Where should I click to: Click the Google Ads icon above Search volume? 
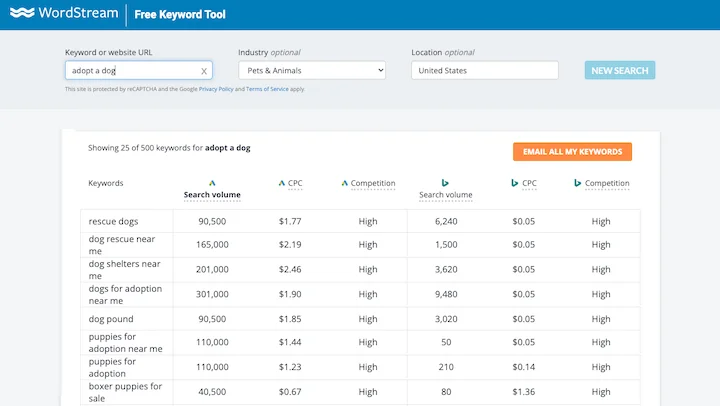tap(212, 183)
